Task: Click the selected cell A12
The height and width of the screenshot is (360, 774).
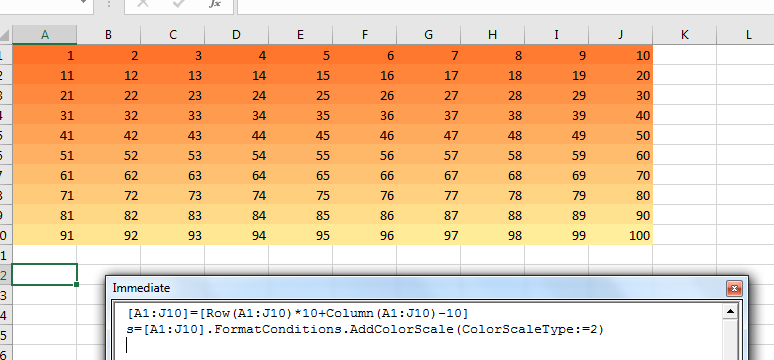Action: (x=44, y=275)
